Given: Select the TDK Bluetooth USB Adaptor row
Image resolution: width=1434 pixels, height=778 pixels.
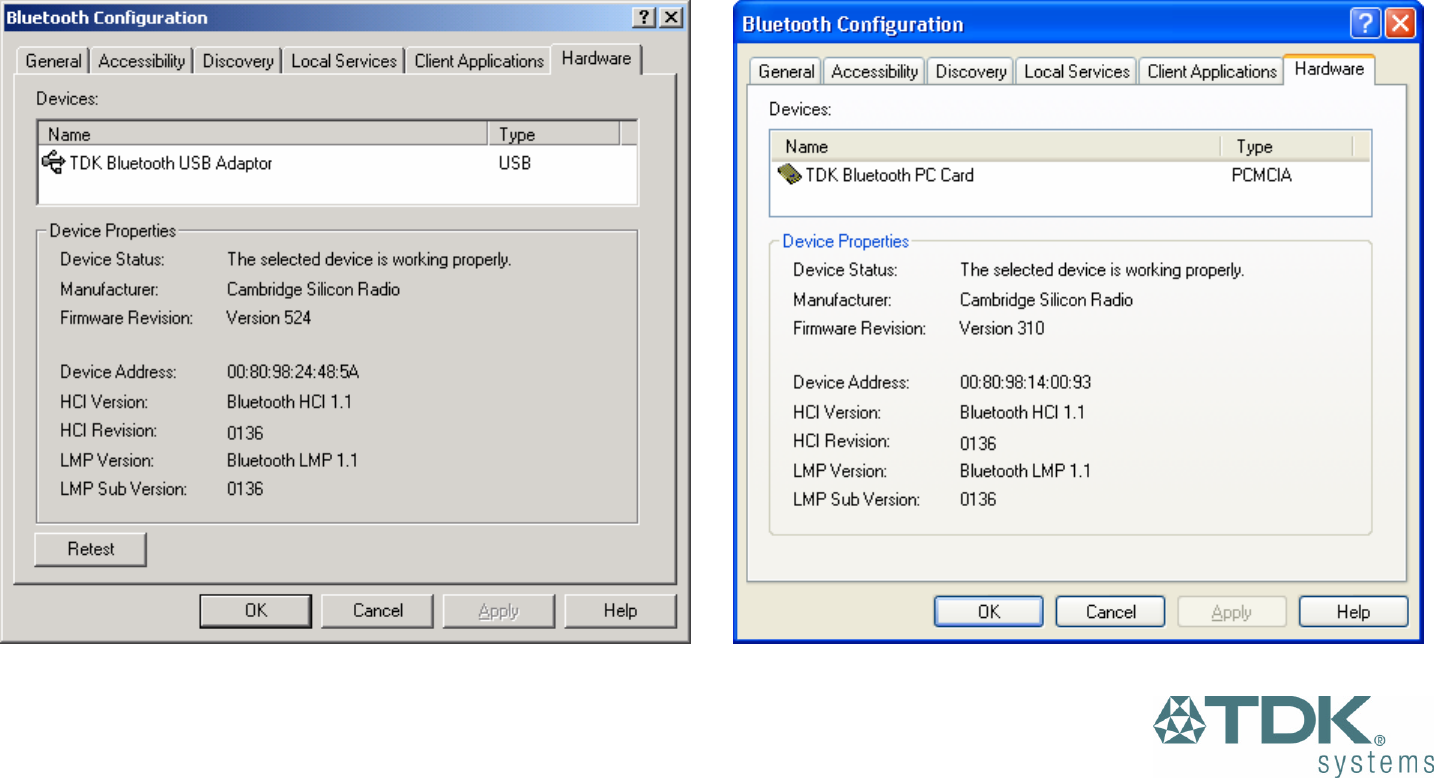Looking at the screenshot, I should pyautogui.click(x=171, y=163).
